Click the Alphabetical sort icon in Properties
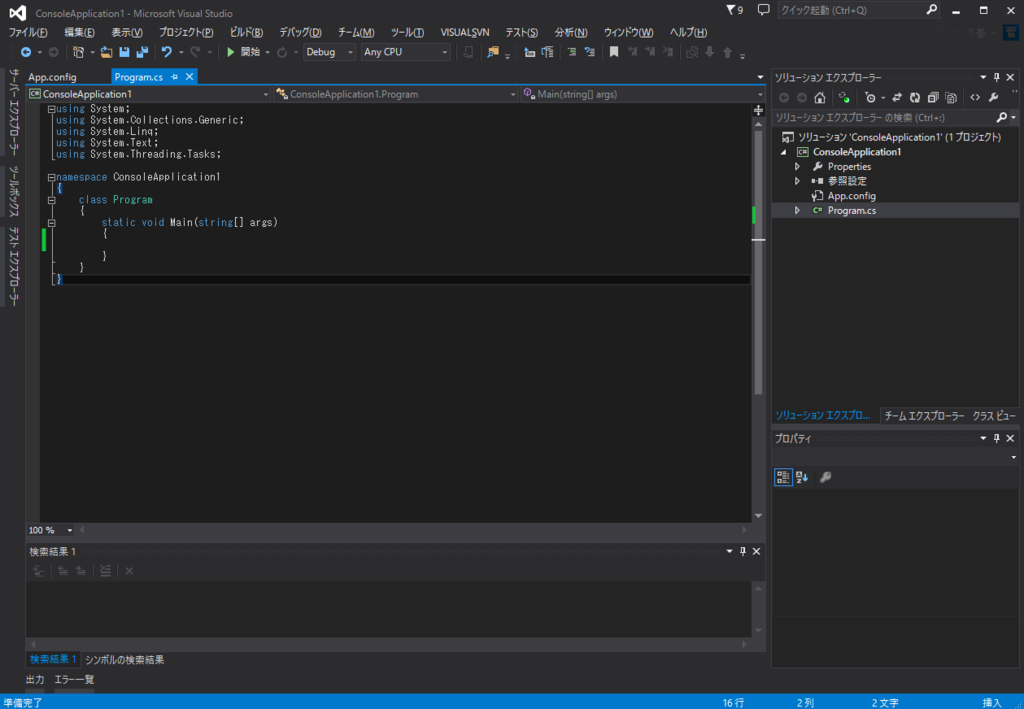The height and width of the screenshot is (709, 1024). pyautogui.click(x=802, y=477)
